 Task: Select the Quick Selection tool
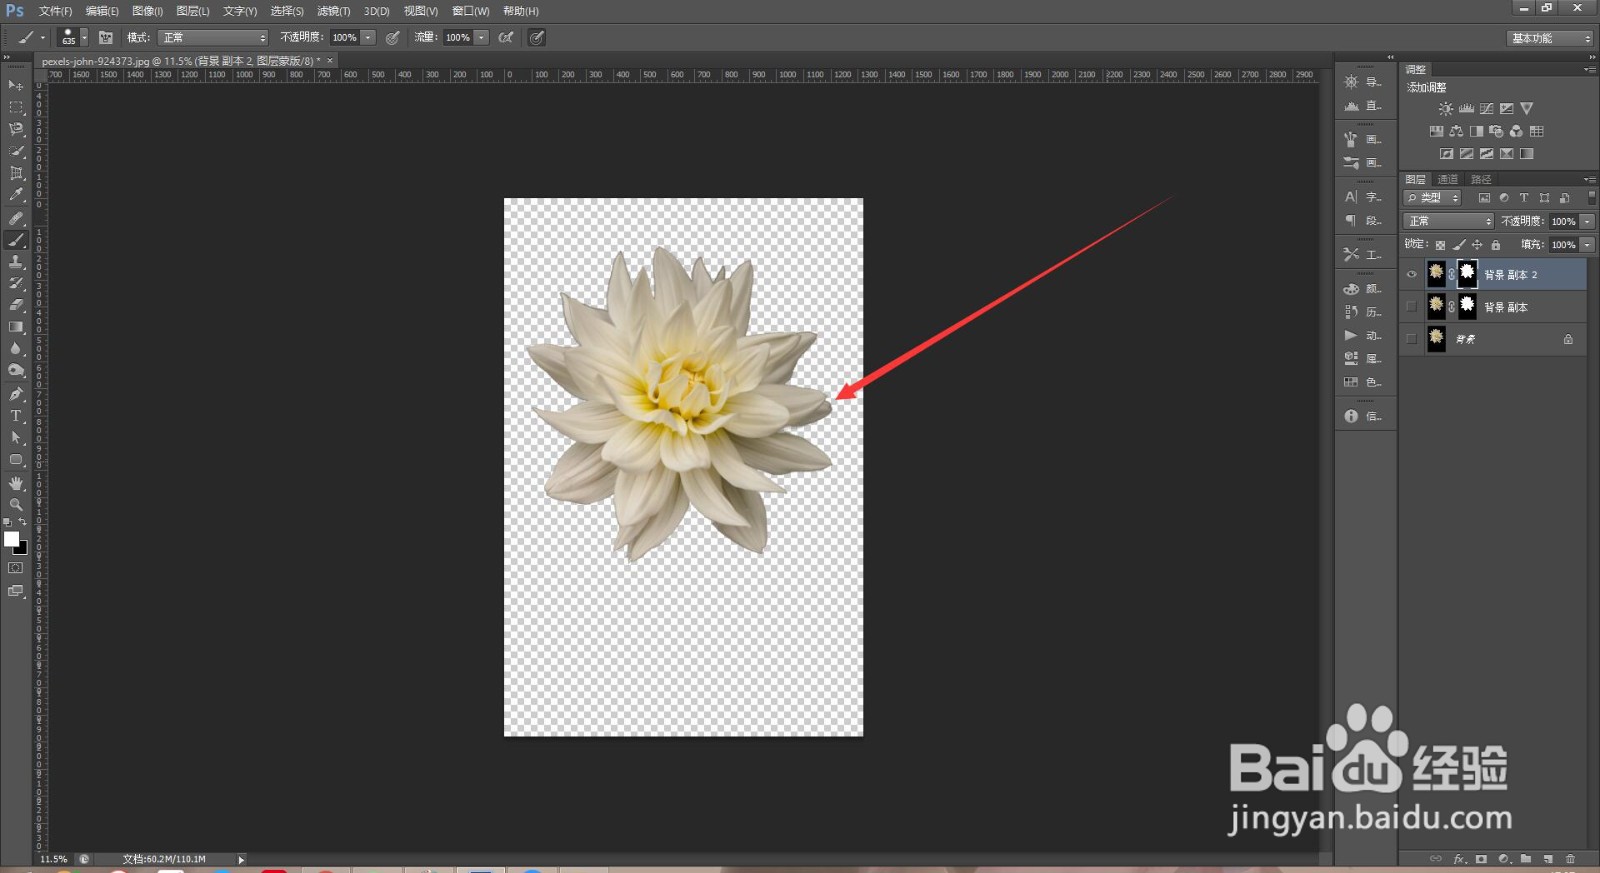click(x=16, y=151)
